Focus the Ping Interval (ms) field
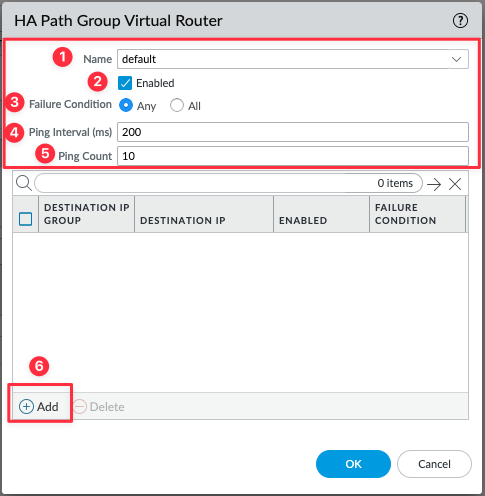 293,132
